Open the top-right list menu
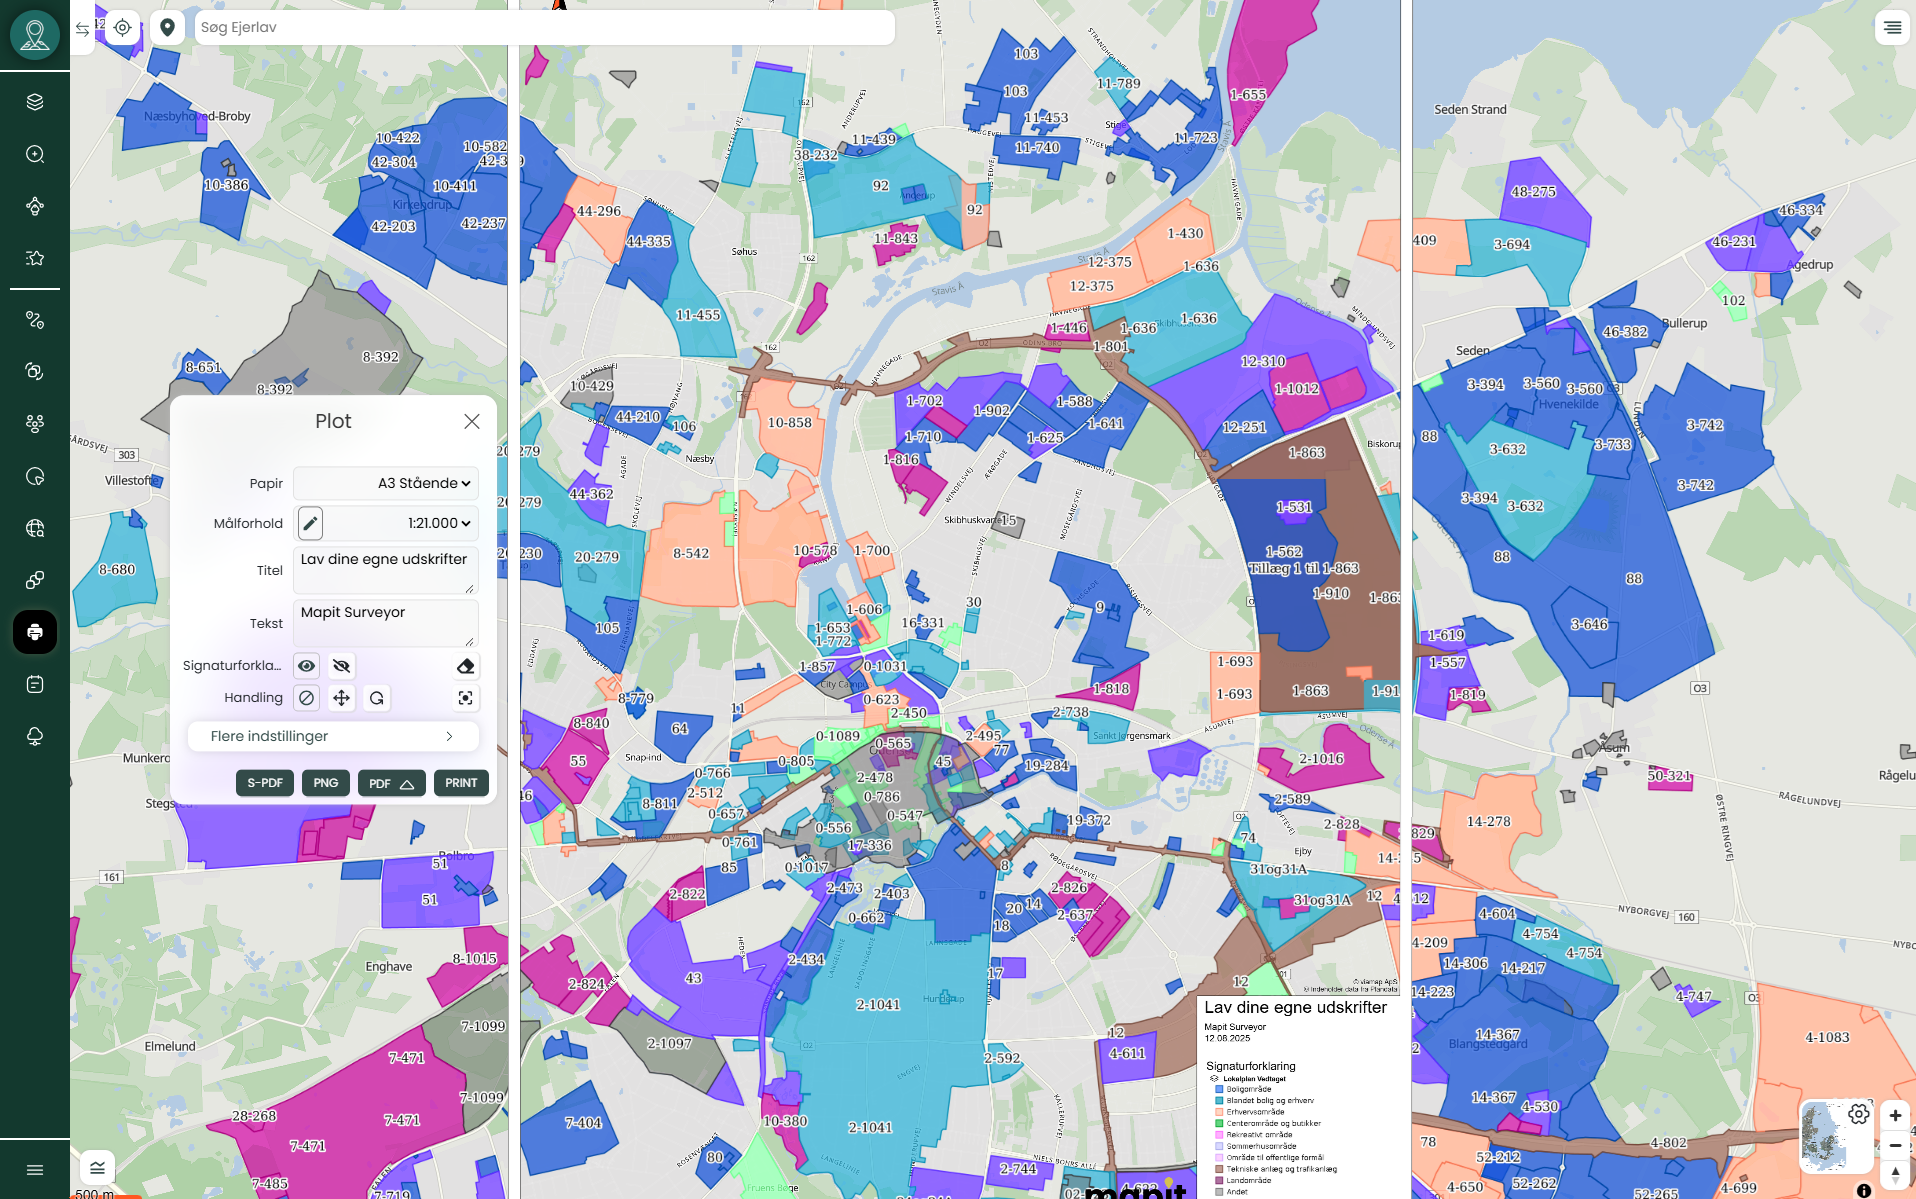Screen dimensions: 1916x1199 coord(1892,28)
